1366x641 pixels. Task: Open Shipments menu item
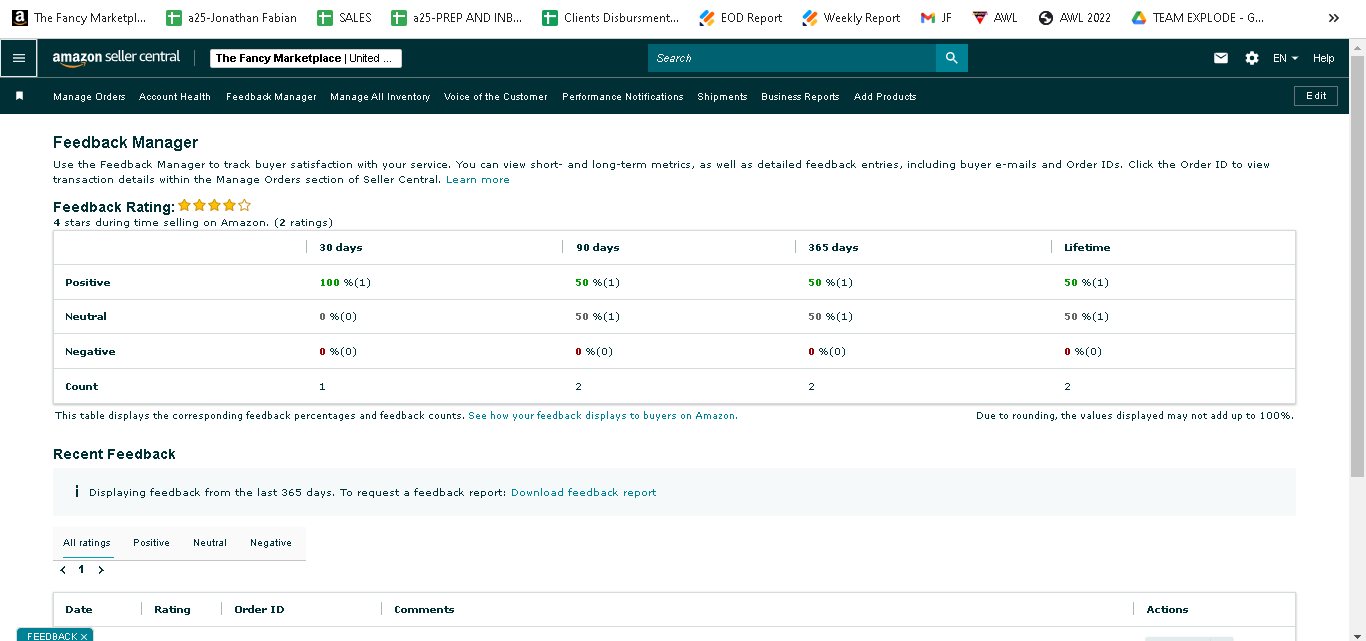[722, 97]
